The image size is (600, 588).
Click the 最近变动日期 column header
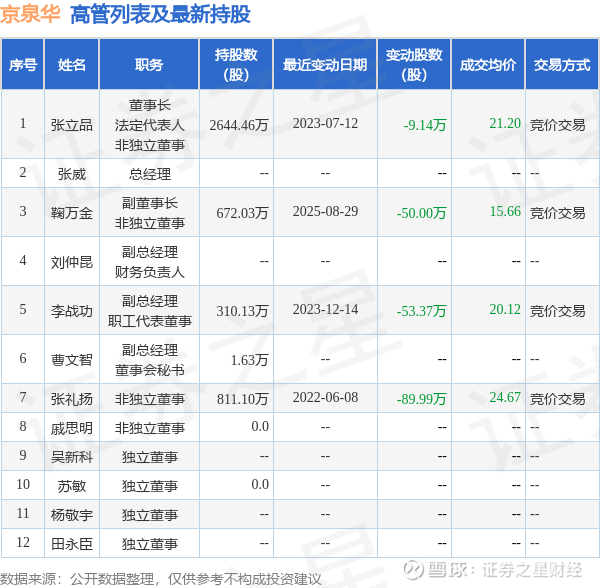pyautogui.click(x=325, y=64)
